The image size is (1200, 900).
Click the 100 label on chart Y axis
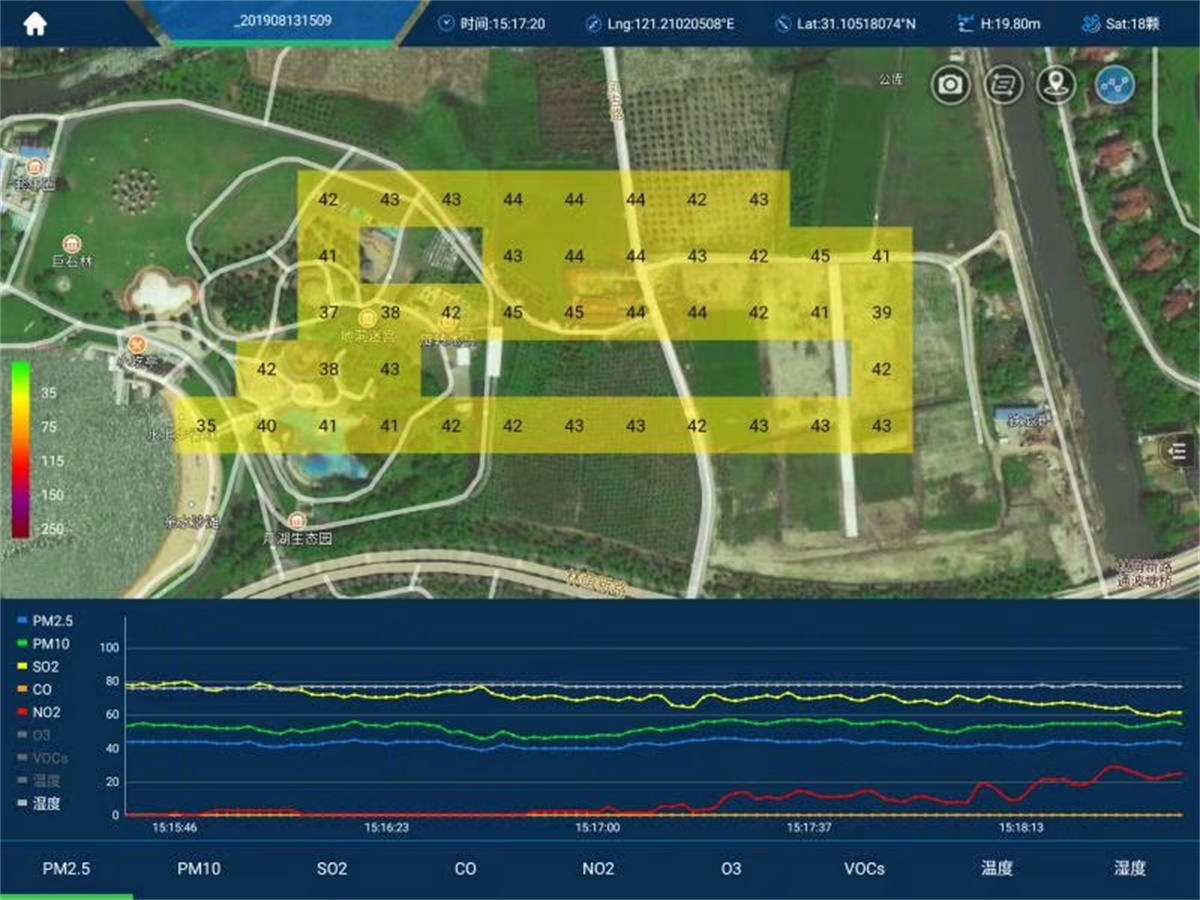click(109, 648)
